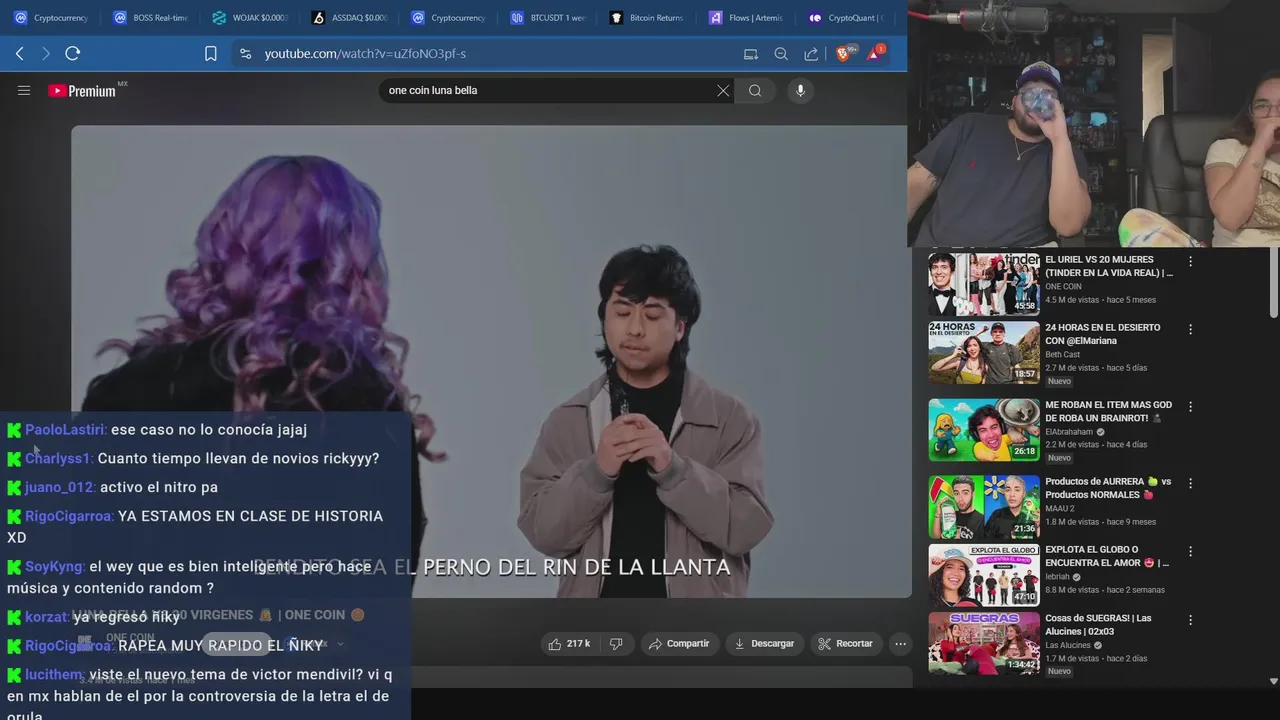The height and width of the screenshot is (720, 1280).
Task: Start voice search with the microphone
Action: [x=800, y=91]
